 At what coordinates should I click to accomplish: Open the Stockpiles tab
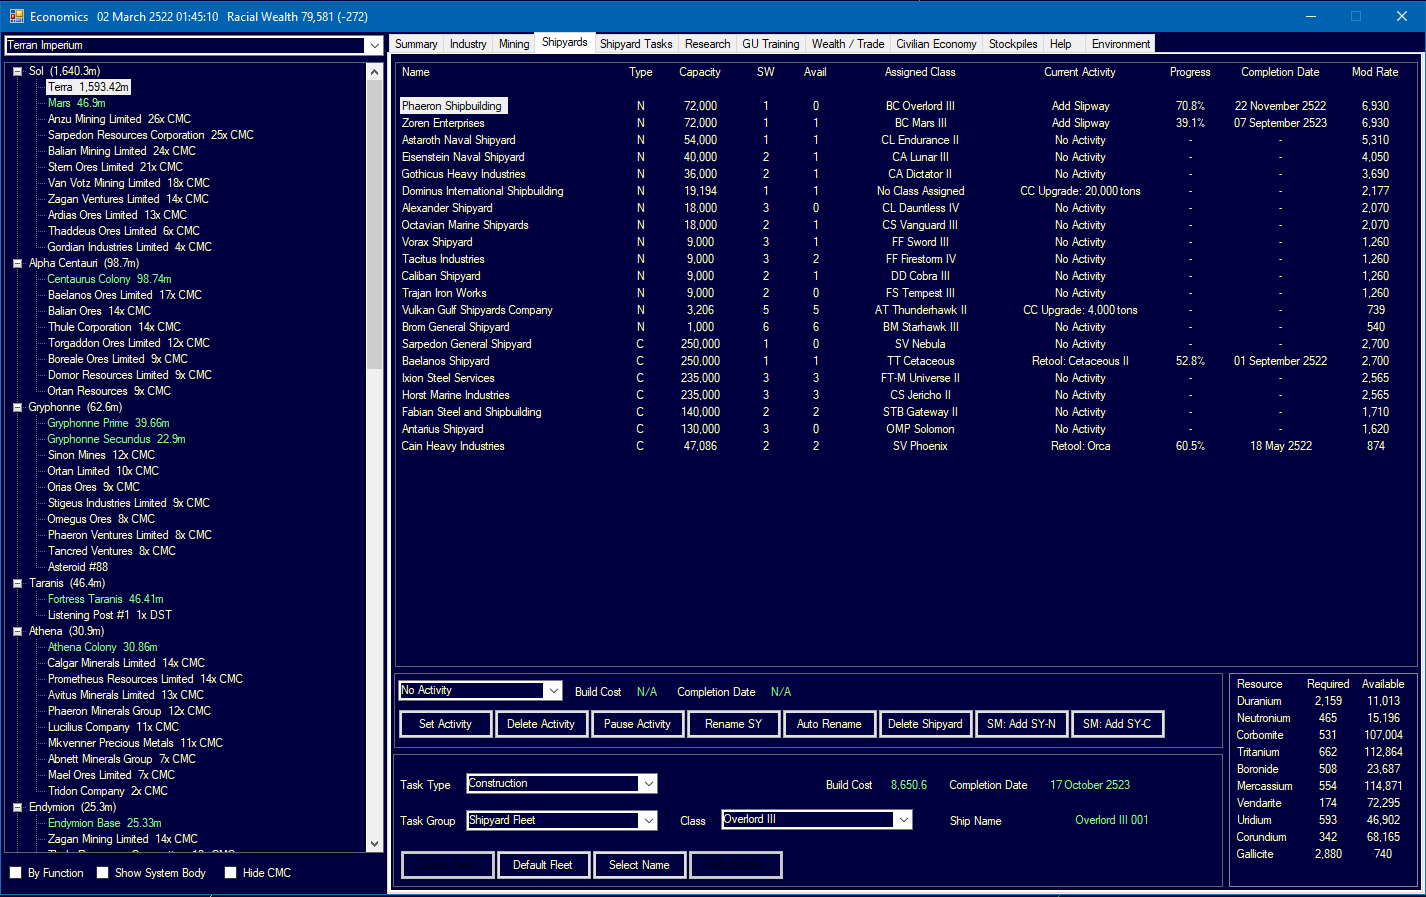pyautogui.click(x=1013, y=44)
